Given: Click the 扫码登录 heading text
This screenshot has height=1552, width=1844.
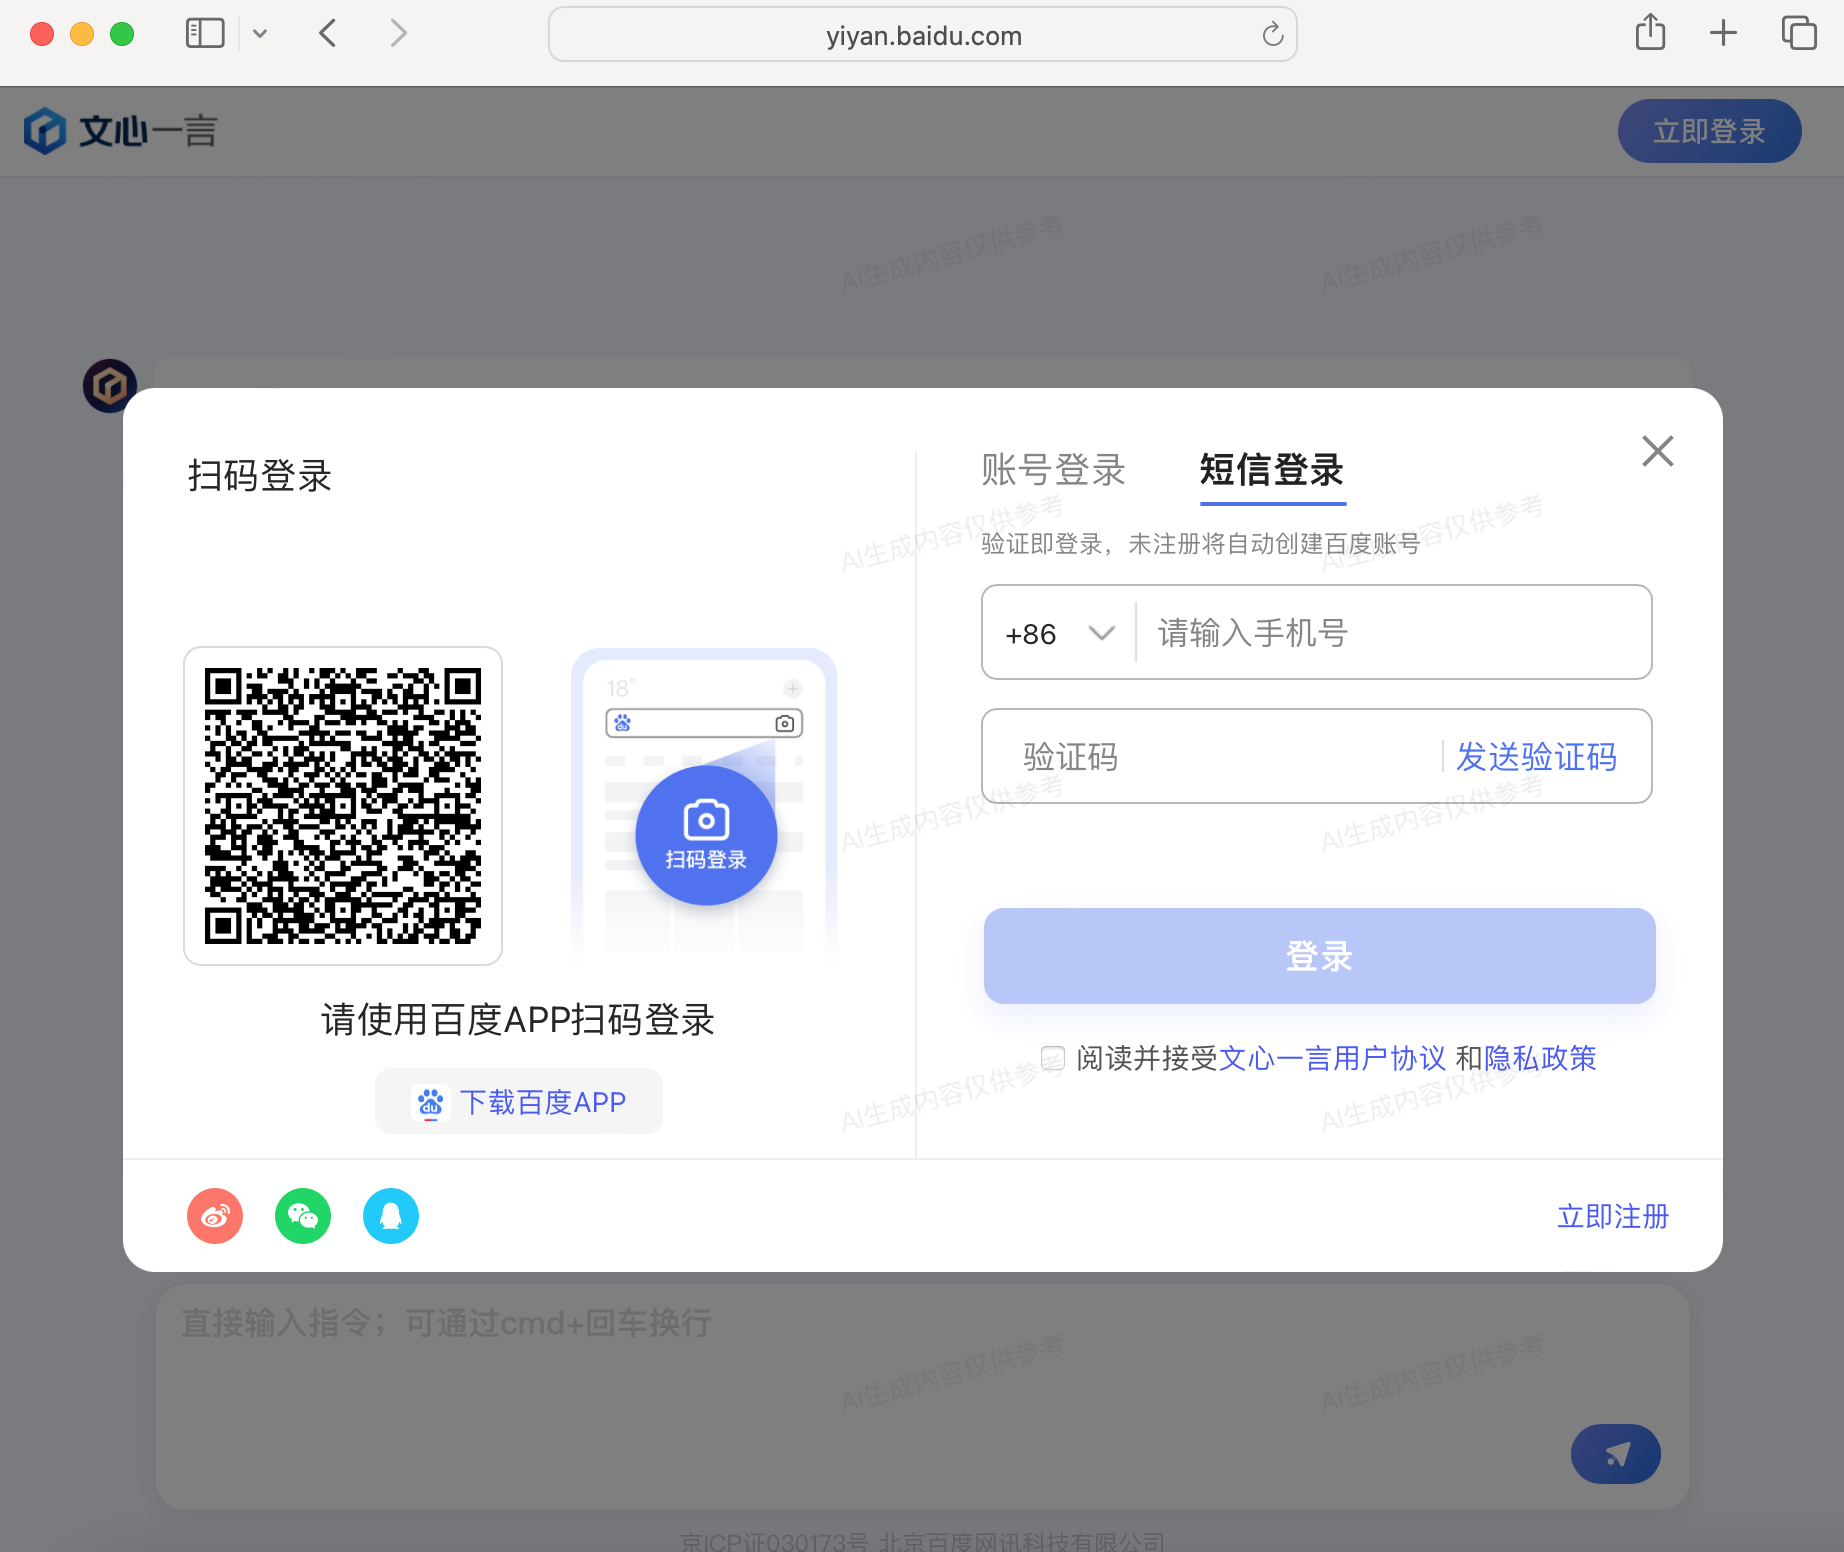Looking at the screenshot, I should click(x=260, y=476).
